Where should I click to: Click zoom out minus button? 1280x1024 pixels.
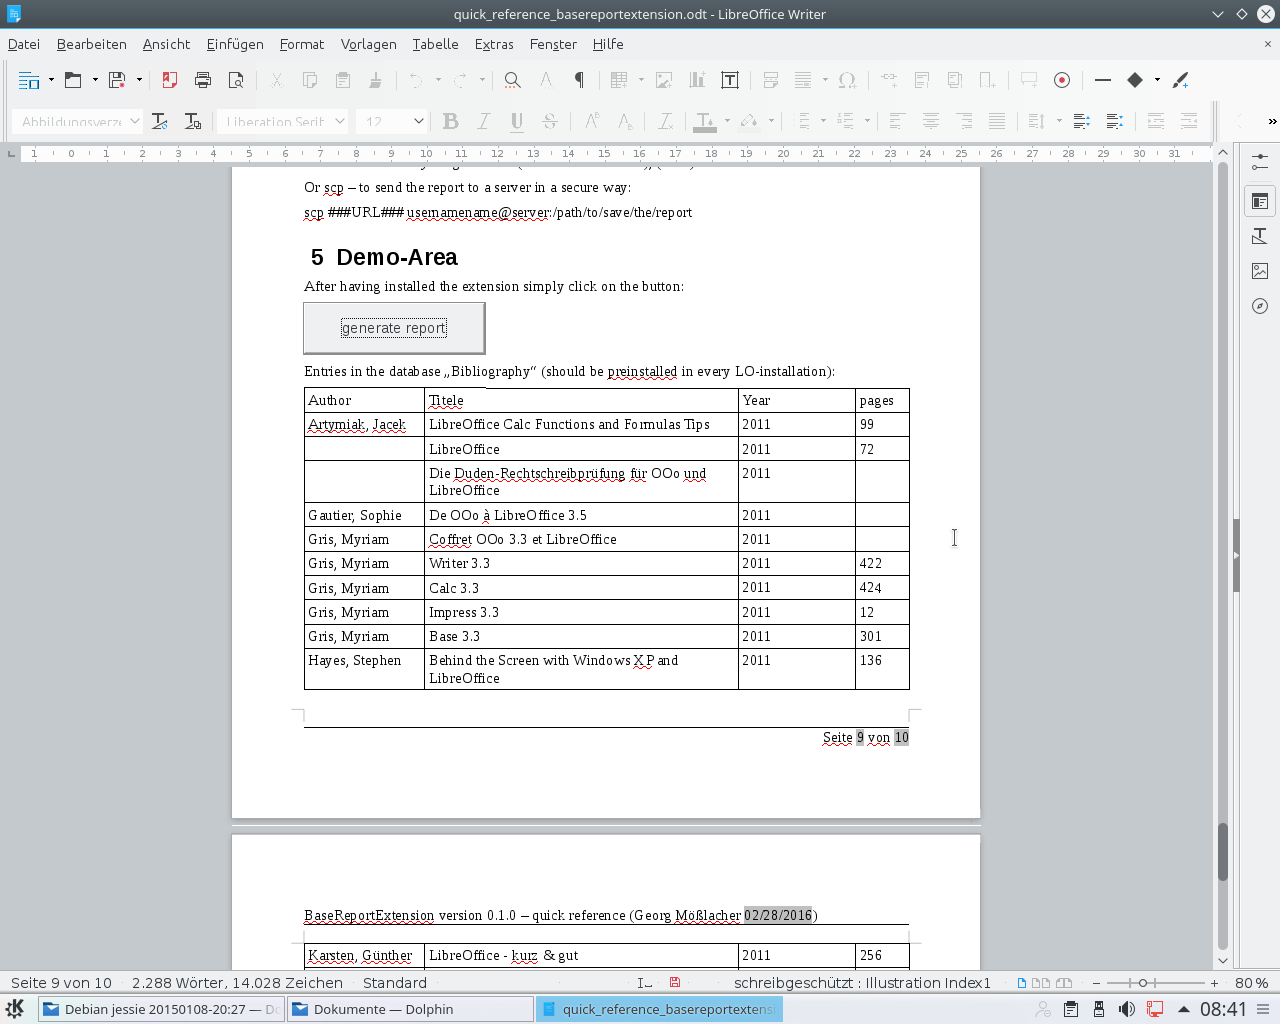tap(1096, 983)
